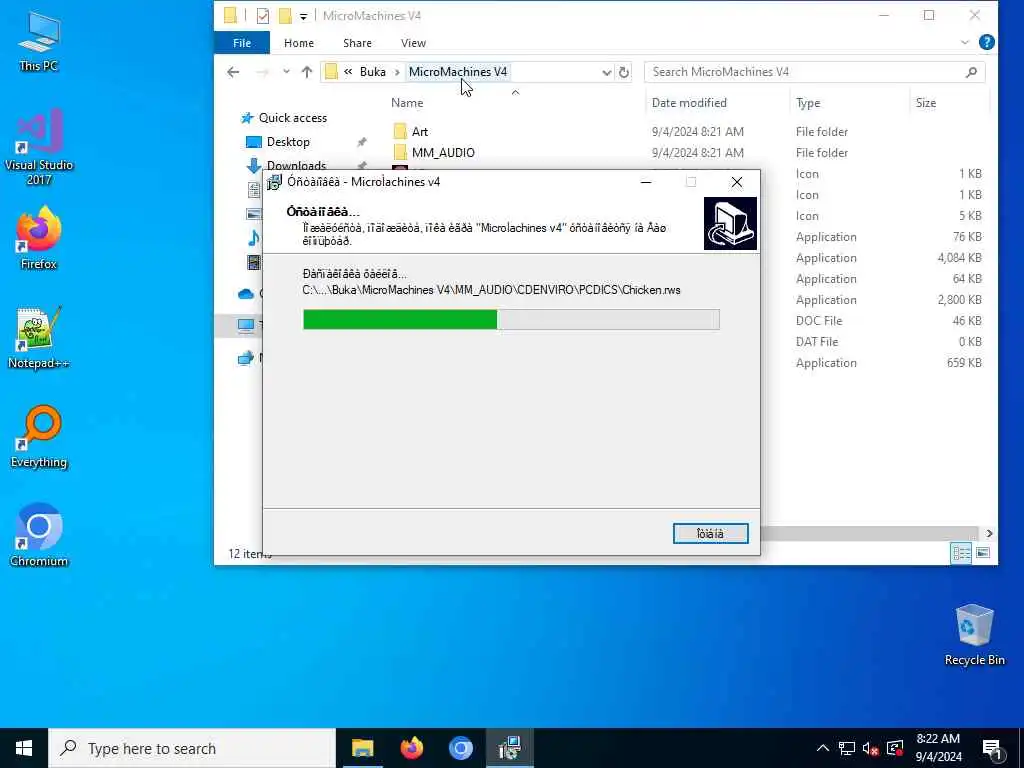The height and width of the screenshot is (768, 1024).
Task: Sort files by Name column
Action: [x=407, y=103]
